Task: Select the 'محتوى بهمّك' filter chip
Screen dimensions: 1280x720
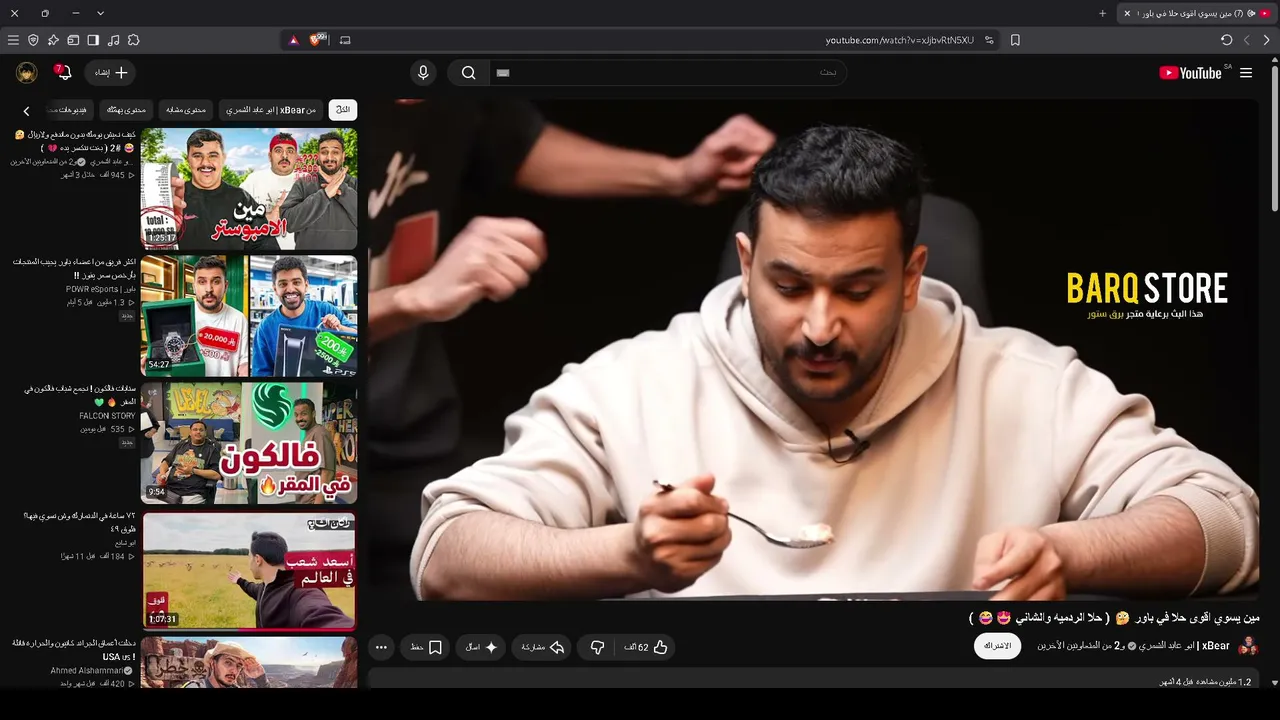Action: pos(126,110)
